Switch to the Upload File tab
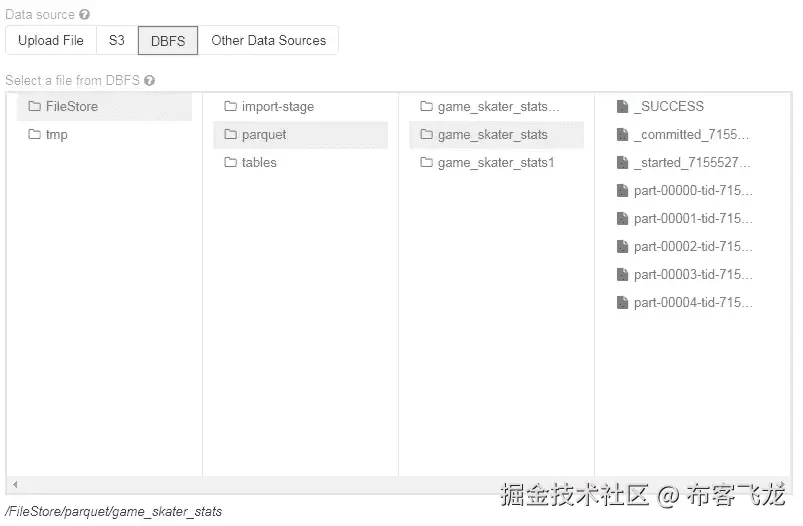 (51, 40)
